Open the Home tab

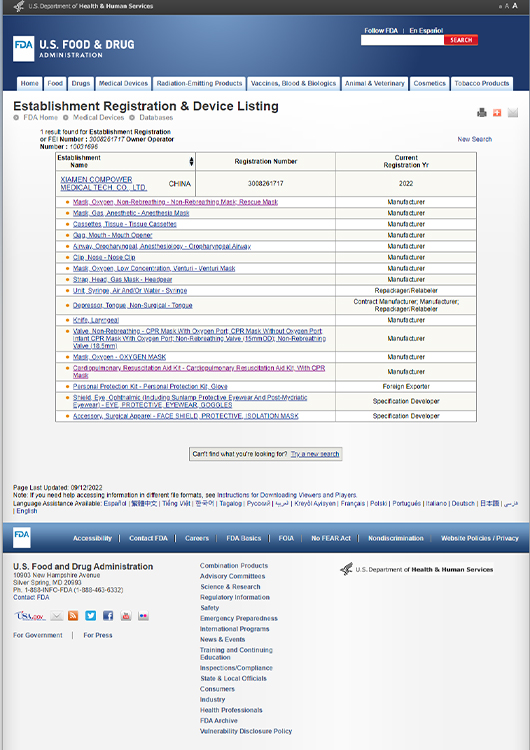(29, 83)
